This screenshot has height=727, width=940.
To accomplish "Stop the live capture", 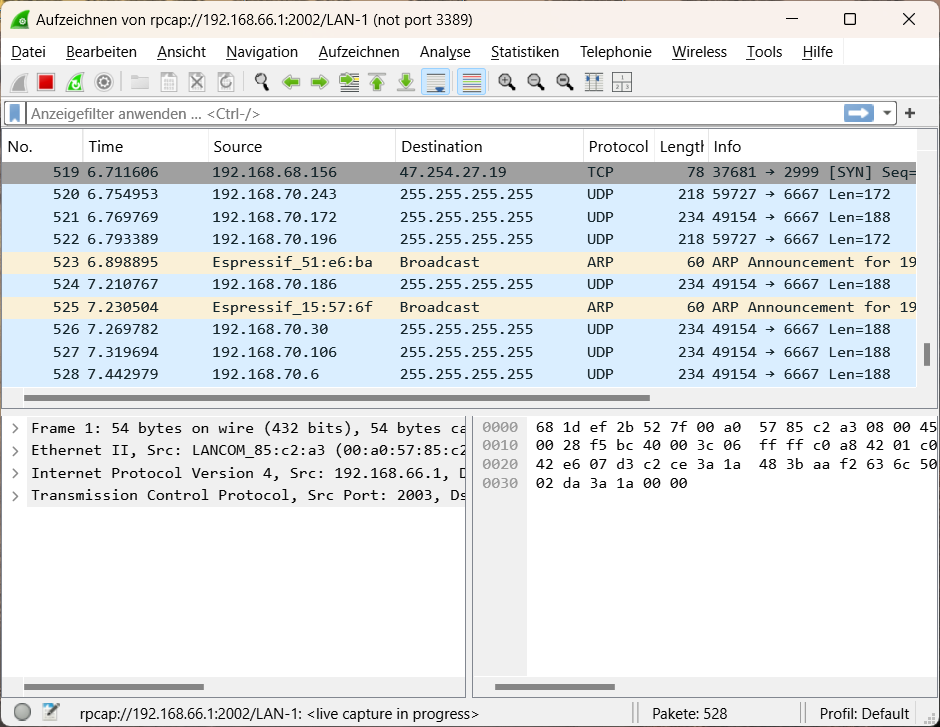I will click(44, 81).
